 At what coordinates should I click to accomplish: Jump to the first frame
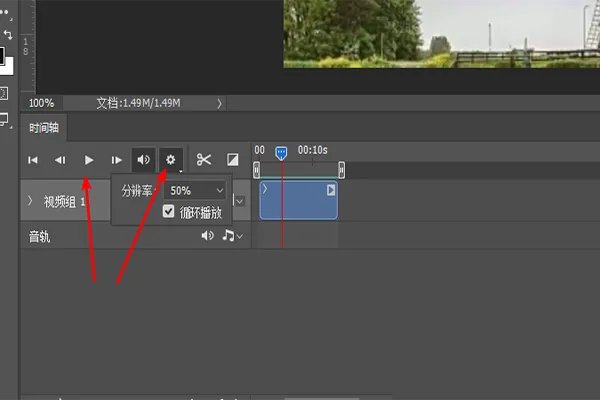(33, 160)
